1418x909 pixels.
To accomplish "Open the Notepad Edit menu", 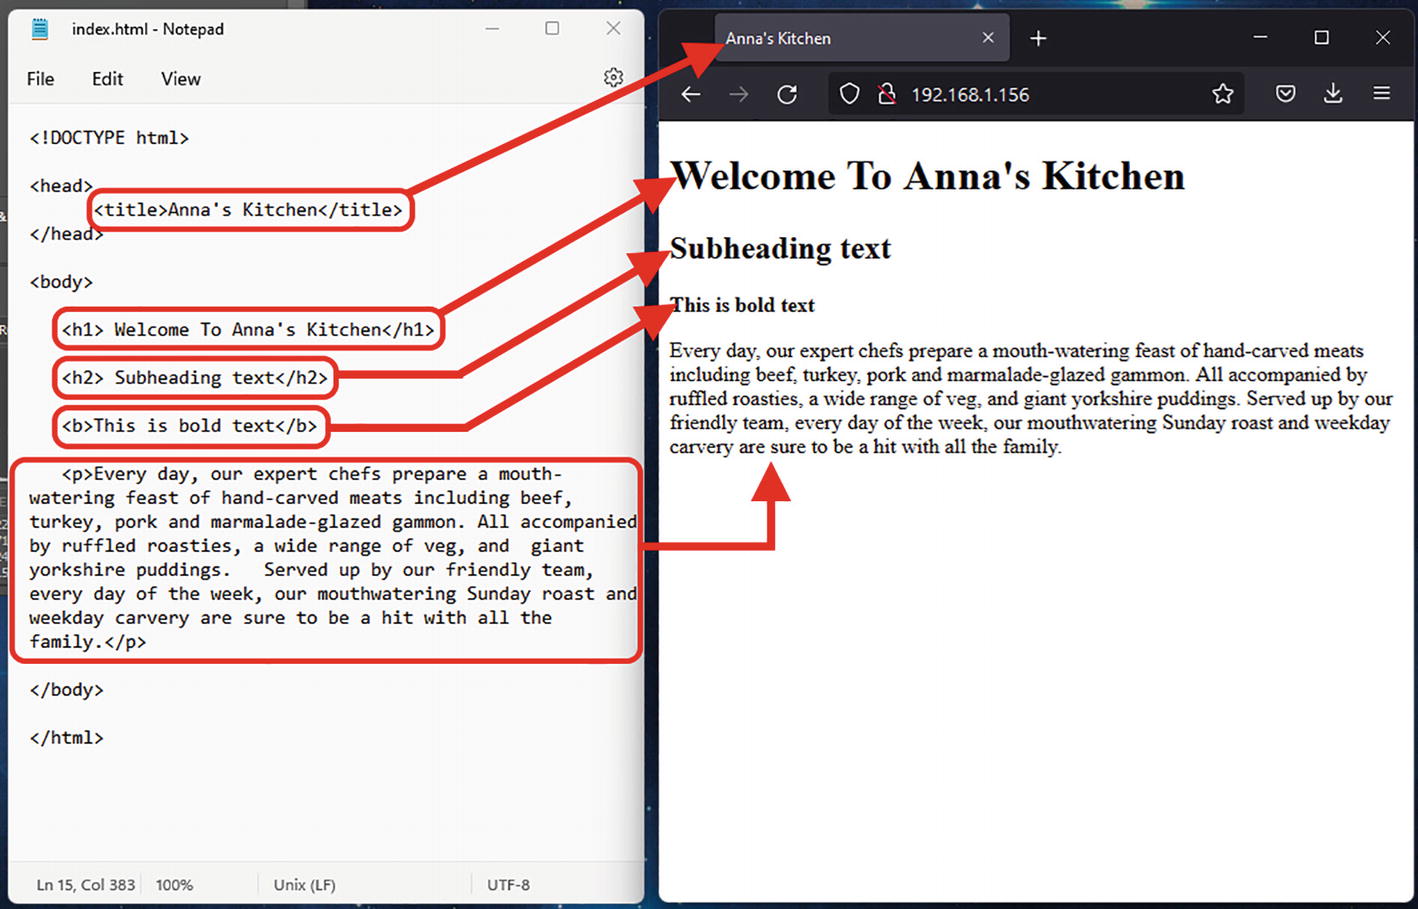I will pyautogui.click(x=107, y=79).
